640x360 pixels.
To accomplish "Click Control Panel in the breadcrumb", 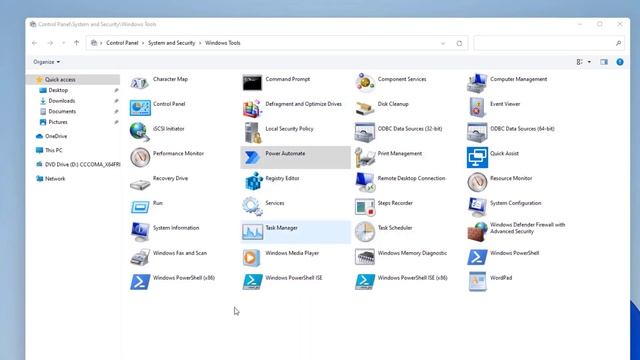I will coord(122,43).
